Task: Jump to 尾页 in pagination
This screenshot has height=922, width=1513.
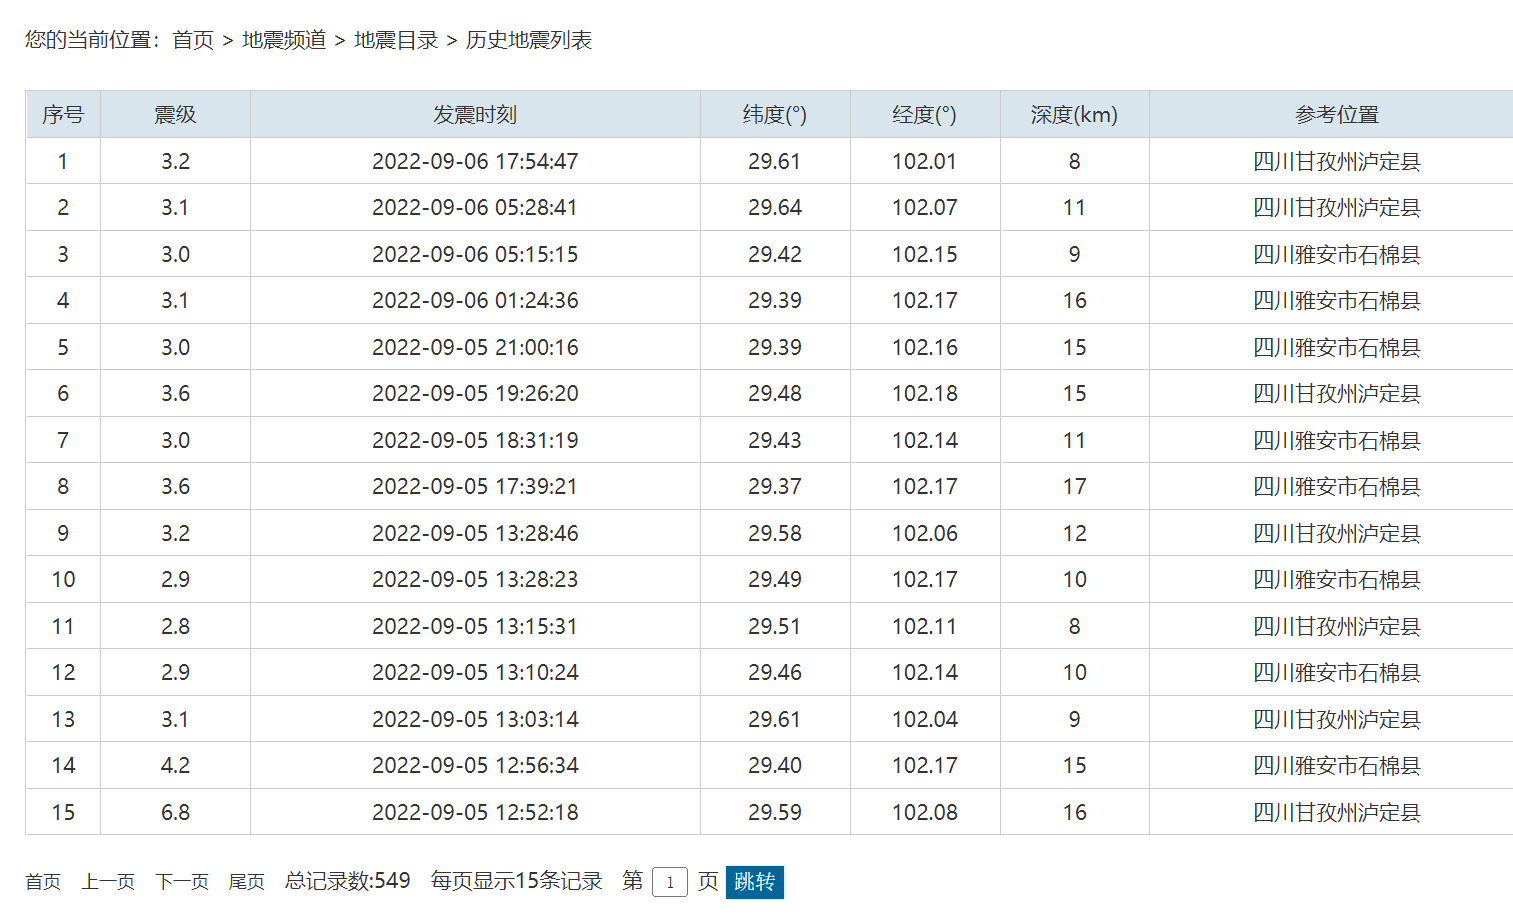Action: [x=246, y=881]
